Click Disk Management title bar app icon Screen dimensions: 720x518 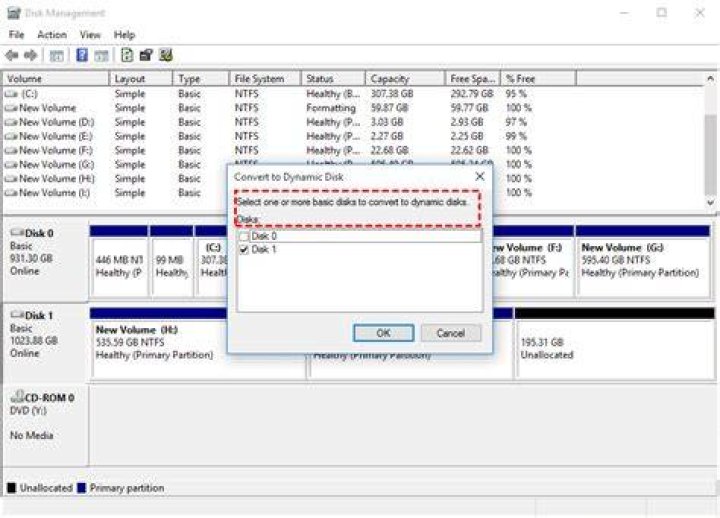14,13
